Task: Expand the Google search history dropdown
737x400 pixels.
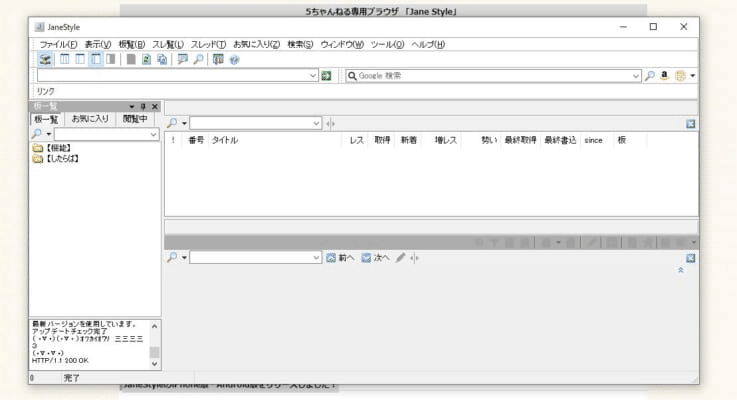Action: point(635,76)
